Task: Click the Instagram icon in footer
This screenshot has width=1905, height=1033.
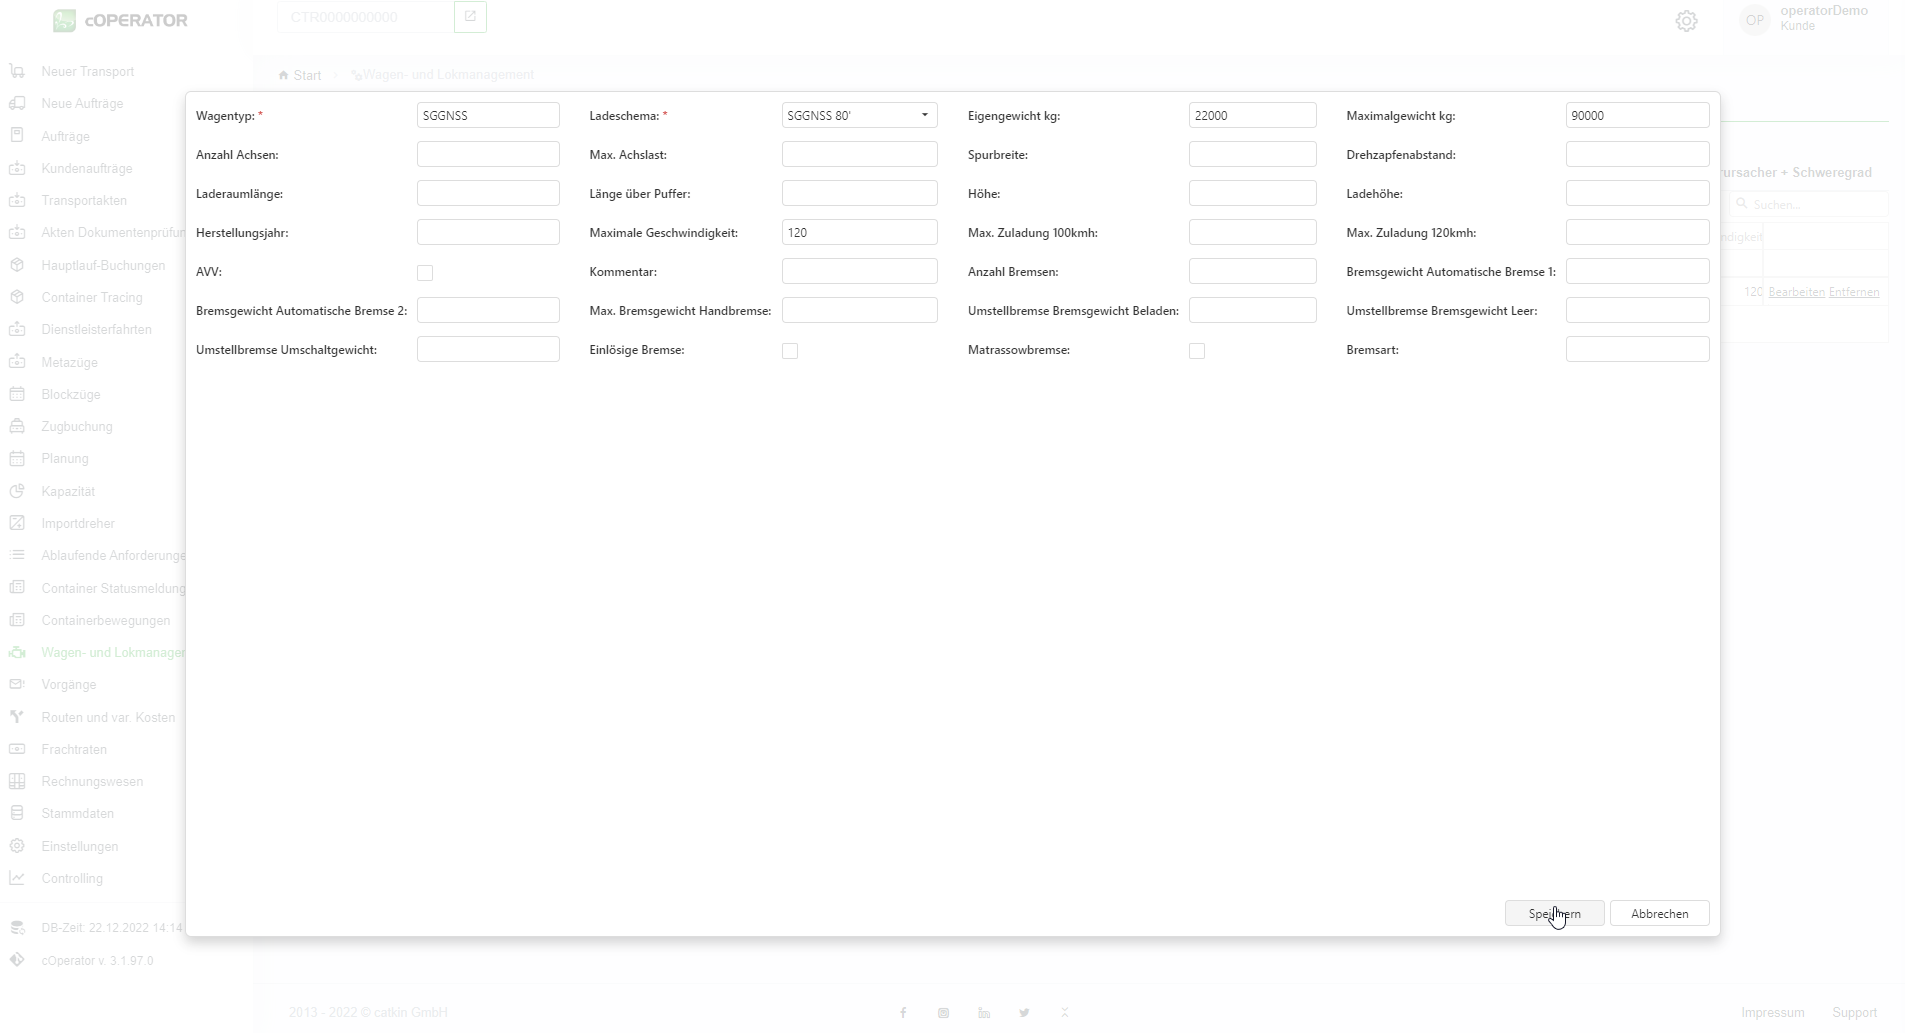Action: (x=943, y=1013)
